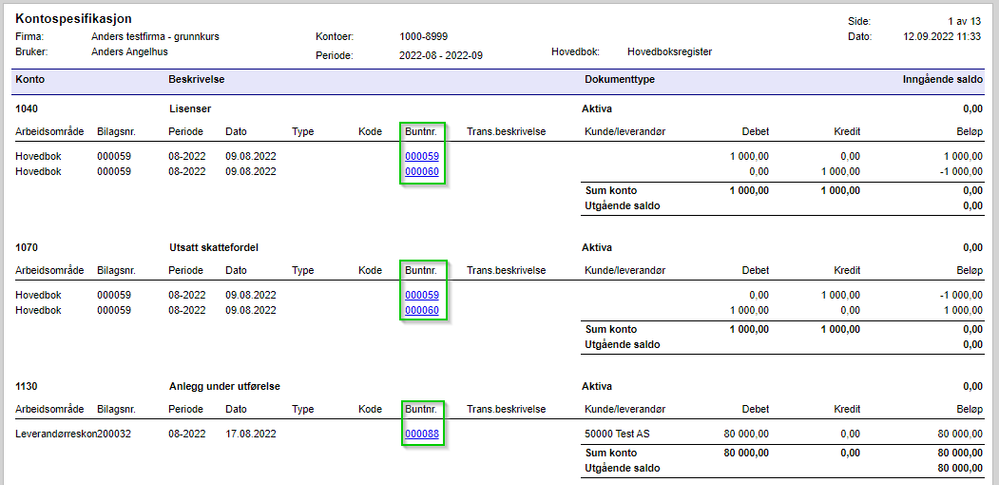Click the date stamp 12.09.2022 11:33
This screenshot has width=999, height=485.
click(x=942, y=36)
